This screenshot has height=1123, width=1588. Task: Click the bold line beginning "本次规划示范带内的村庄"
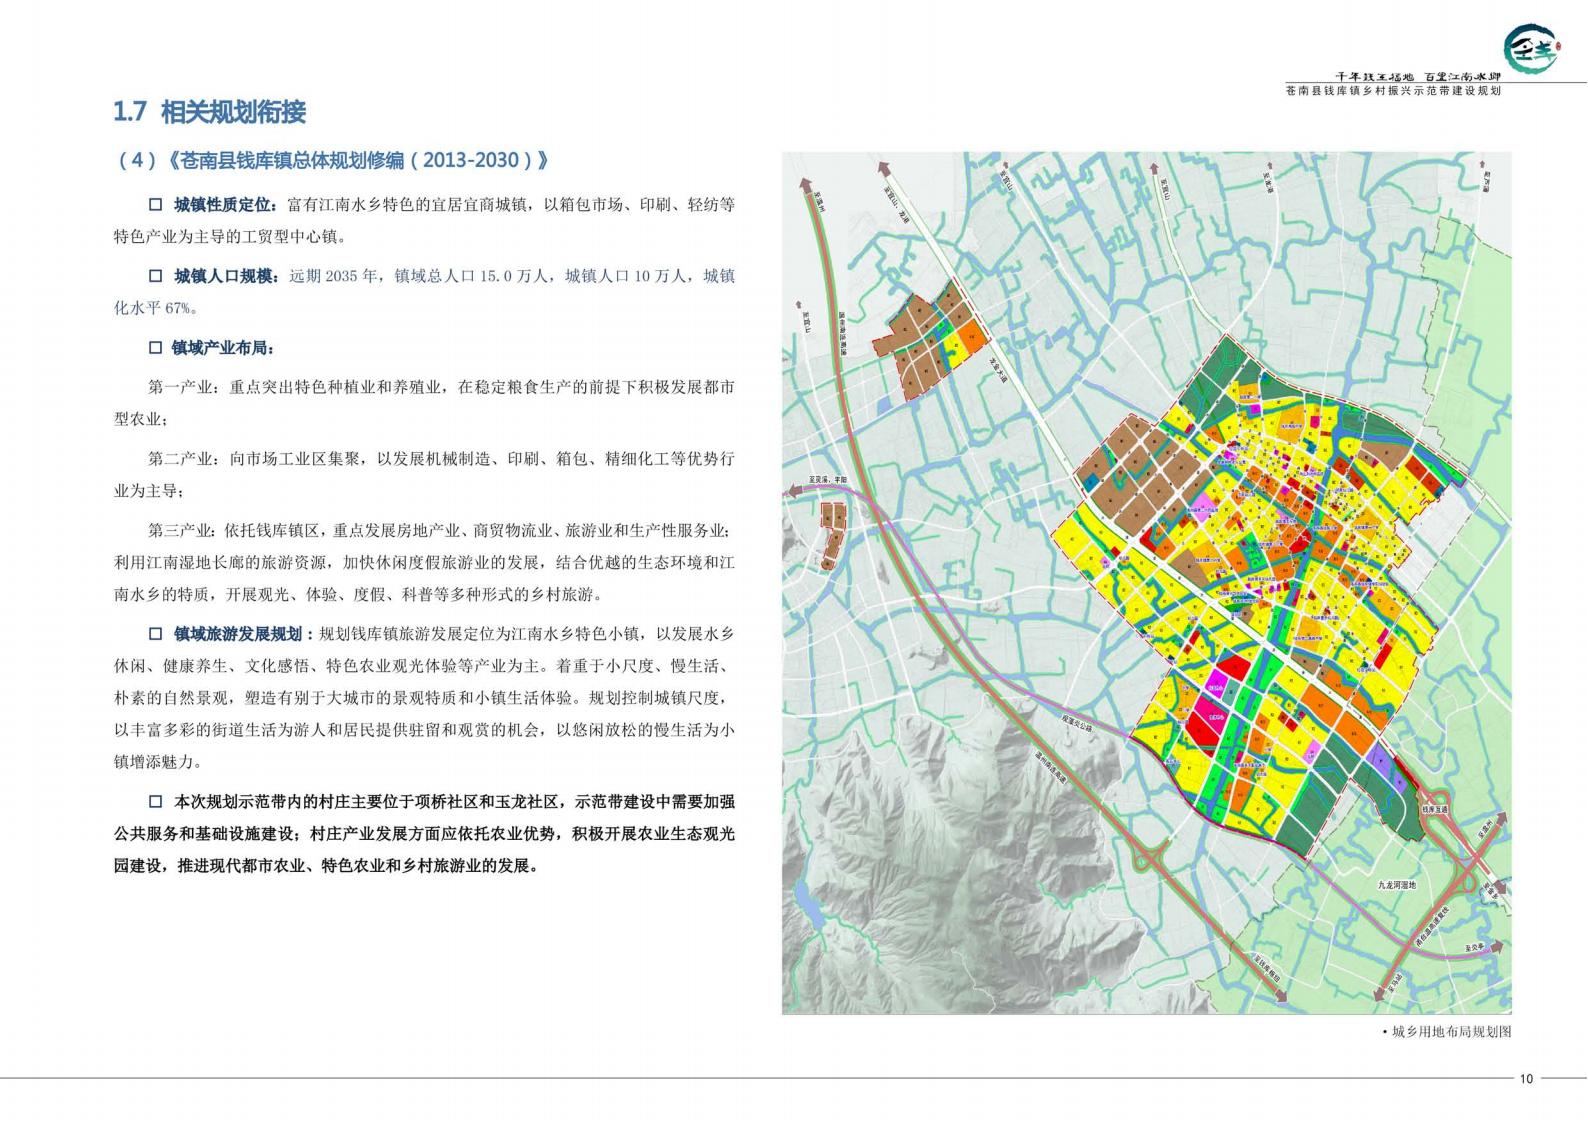tap(454, 802)
